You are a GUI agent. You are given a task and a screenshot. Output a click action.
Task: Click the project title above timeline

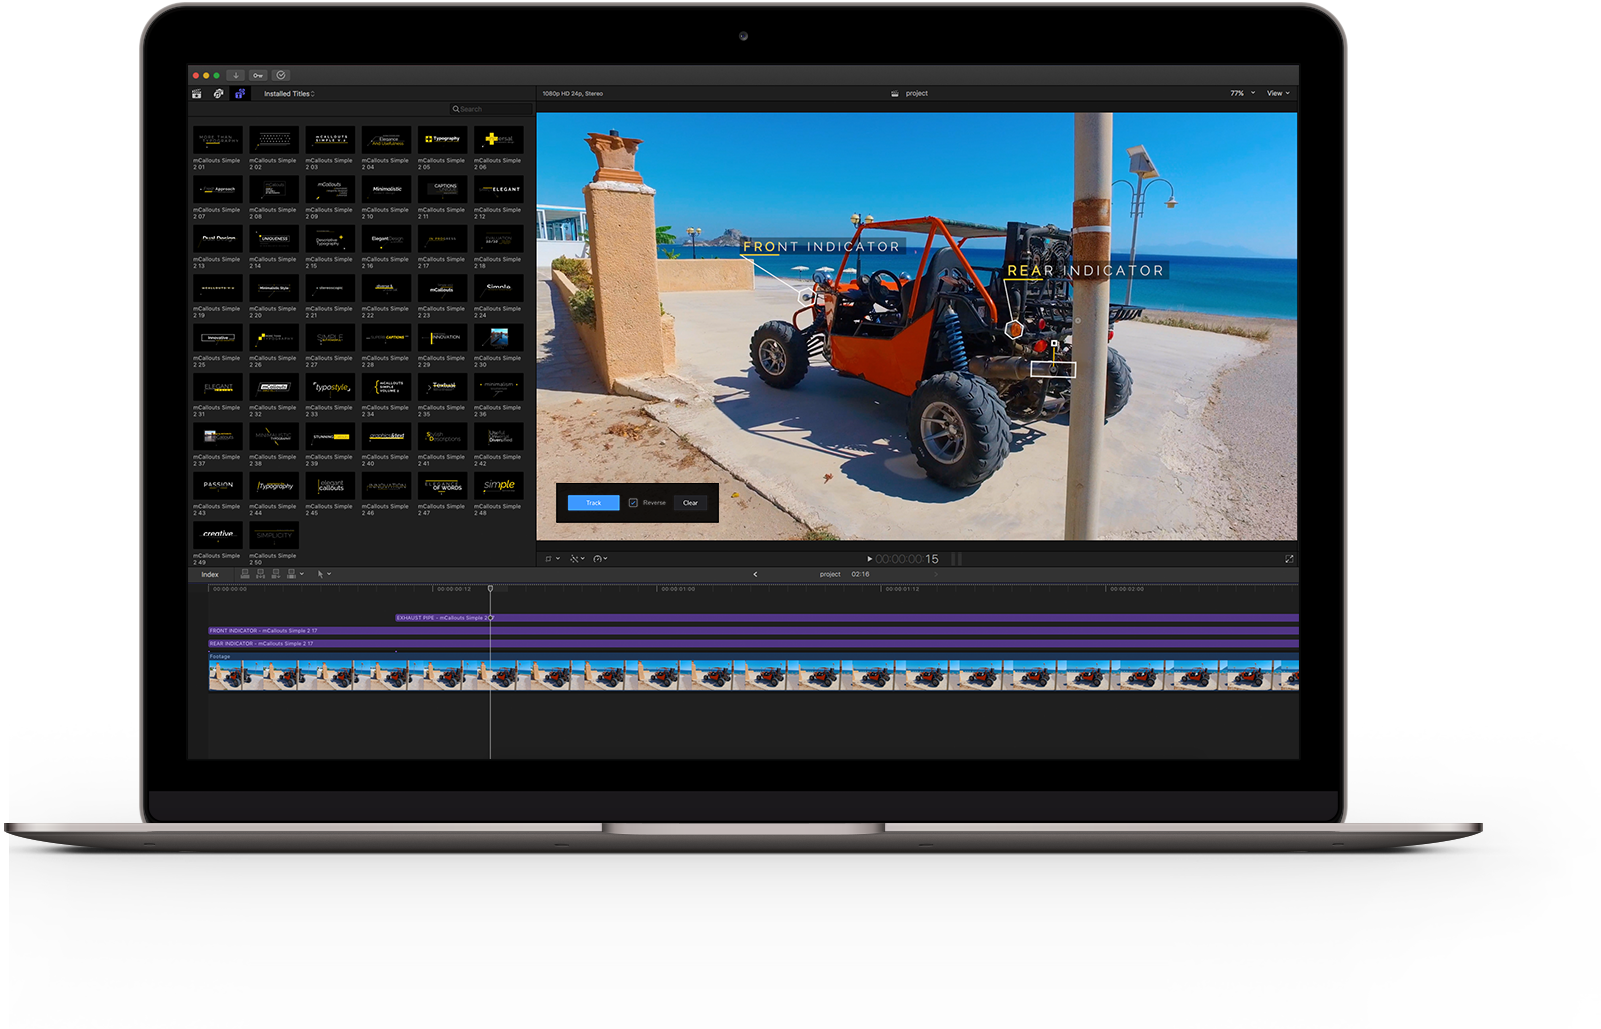coord(830,574)
